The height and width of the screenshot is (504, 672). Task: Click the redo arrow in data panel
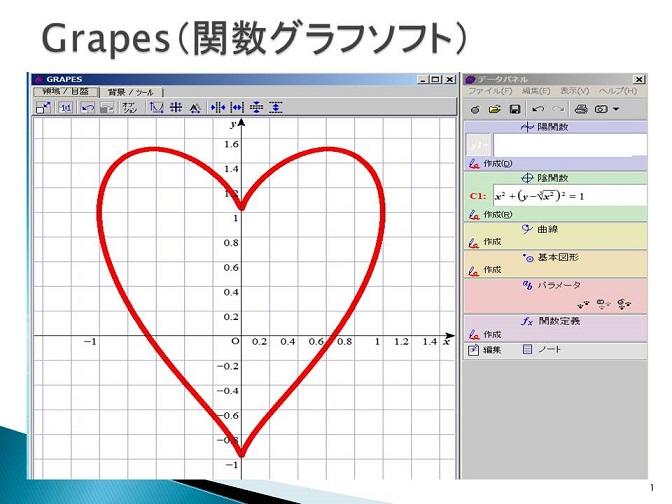point(558,109)
